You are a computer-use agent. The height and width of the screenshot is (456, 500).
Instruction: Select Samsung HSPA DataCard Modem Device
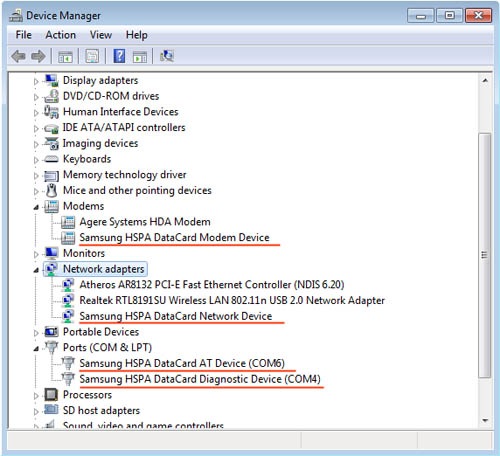[x=174, y=238]
